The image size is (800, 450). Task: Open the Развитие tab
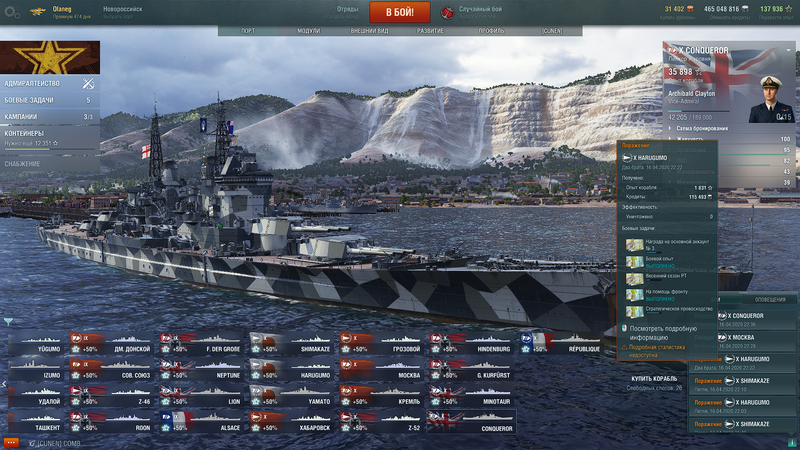click(x=430, y=31)
